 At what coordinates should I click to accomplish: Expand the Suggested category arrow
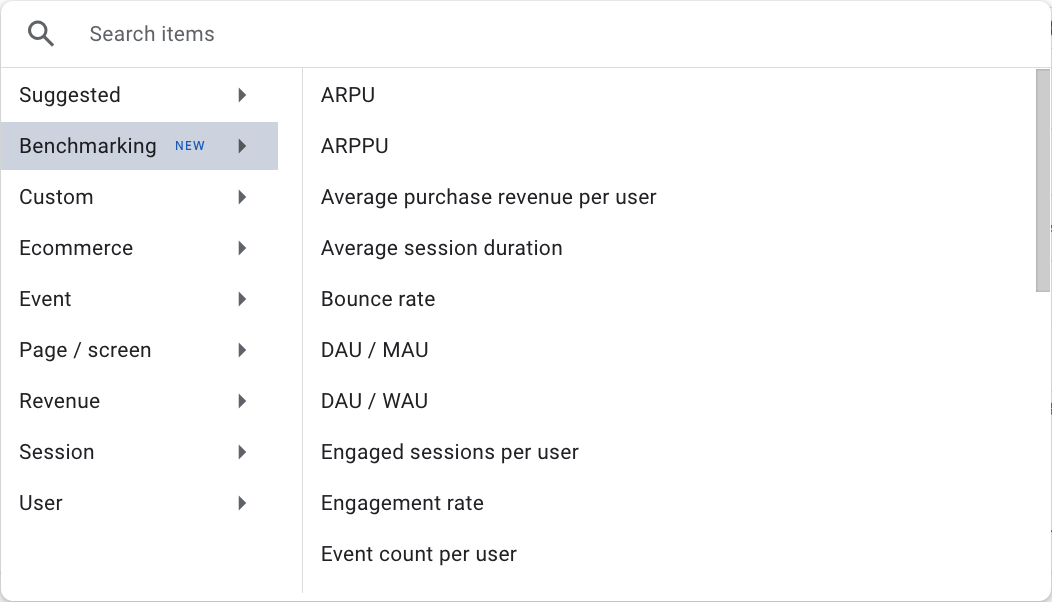(x=242, y=95)
